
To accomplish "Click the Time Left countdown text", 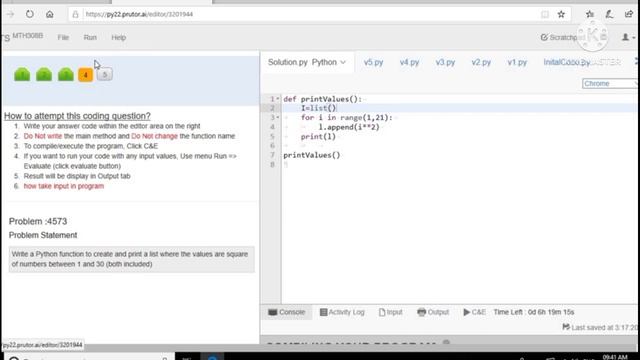I will point(534,312).
